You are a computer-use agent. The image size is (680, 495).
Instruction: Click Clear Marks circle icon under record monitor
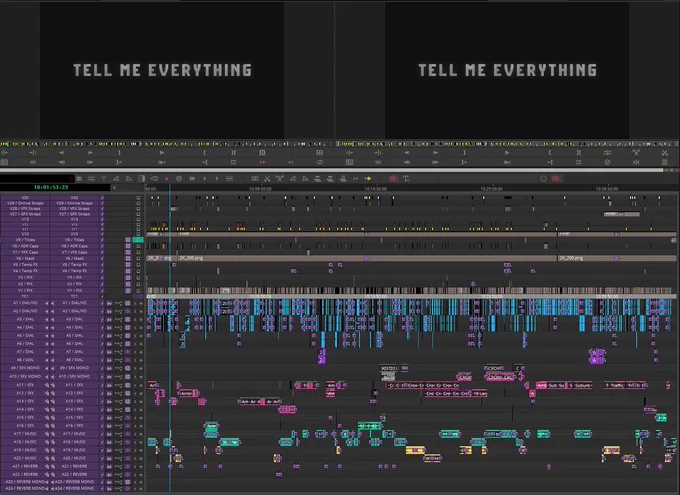point(607,162)
